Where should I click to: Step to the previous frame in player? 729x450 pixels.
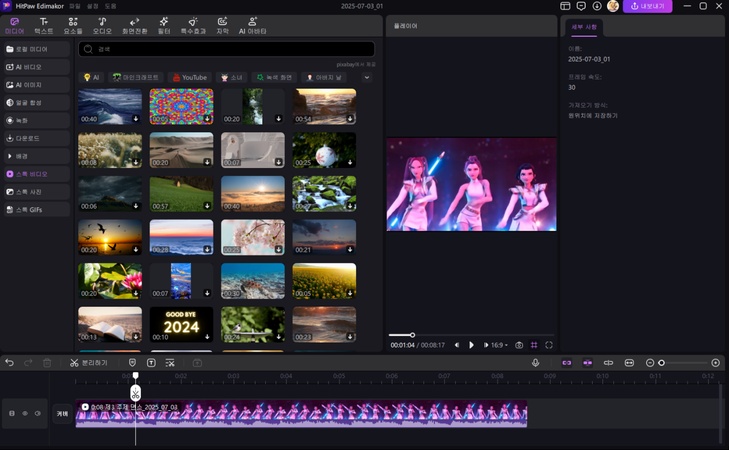point(457,345)
